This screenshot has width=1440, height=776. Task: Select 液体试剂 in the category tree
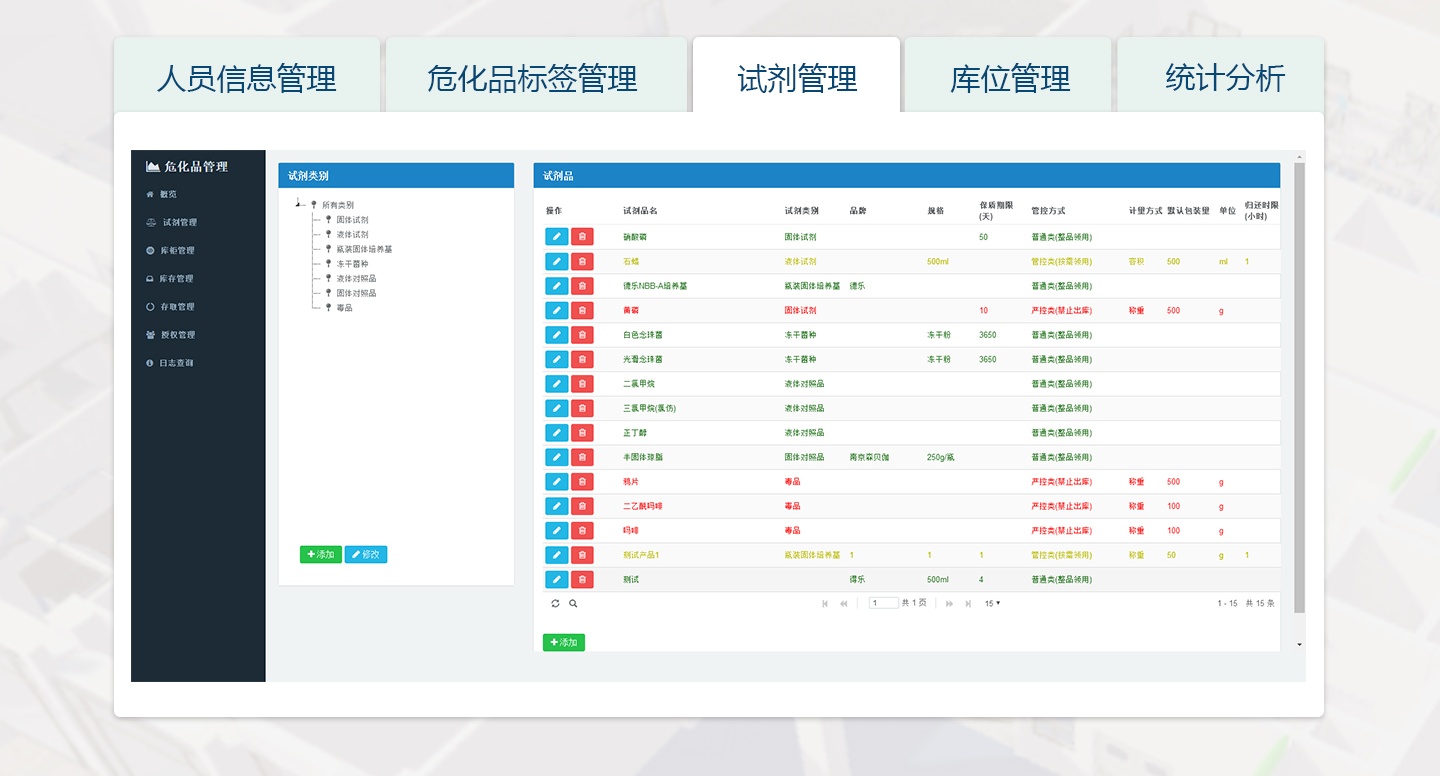[352, 234]
